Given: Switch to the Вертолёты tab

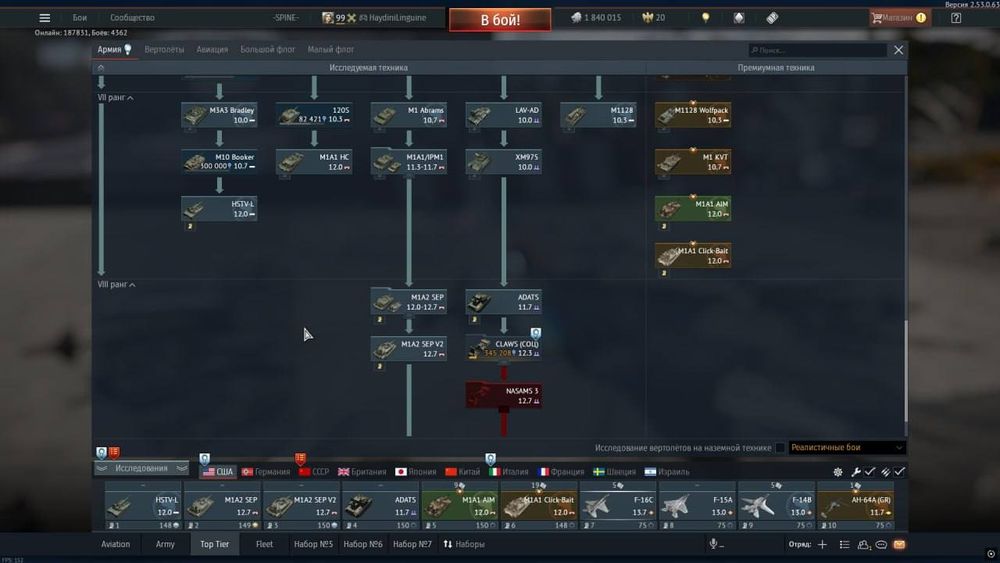Looking at the screenshot, I should click(x=164, y=49).
